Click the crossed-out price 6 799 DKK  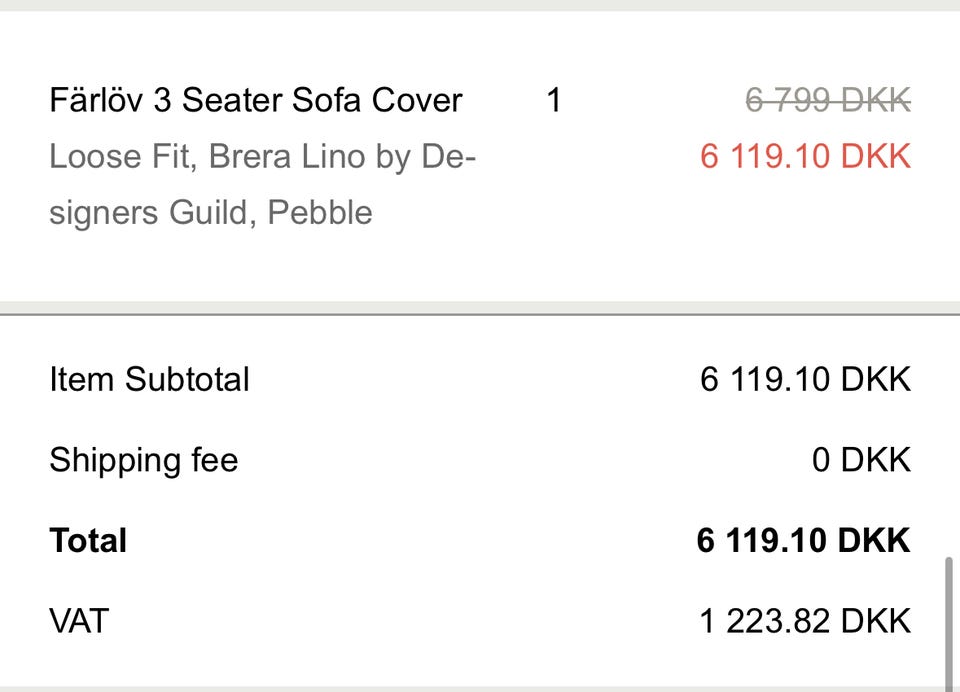(x=828, y=101)
